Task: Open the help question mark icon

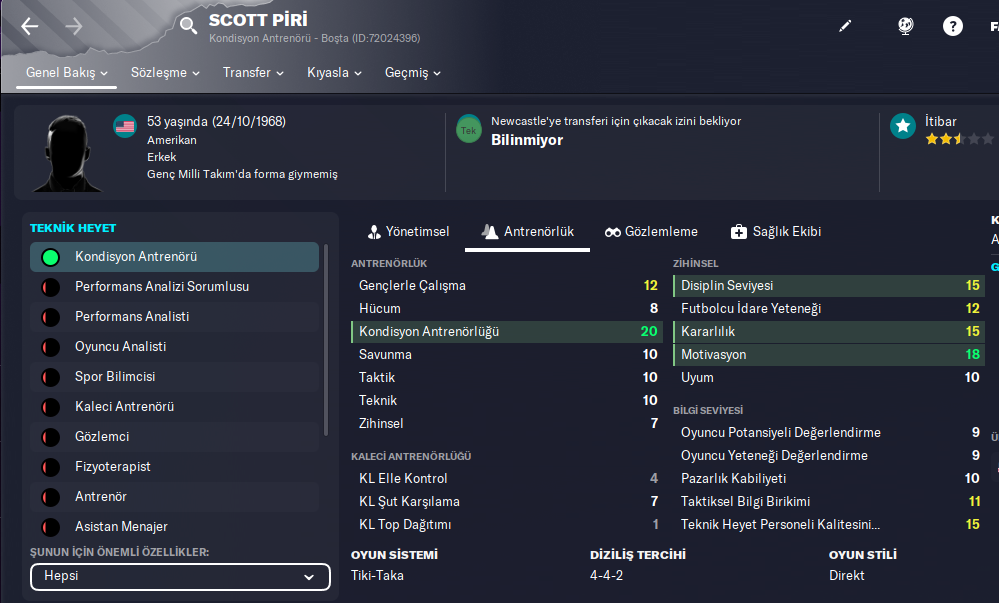Action: click(953, 26)
